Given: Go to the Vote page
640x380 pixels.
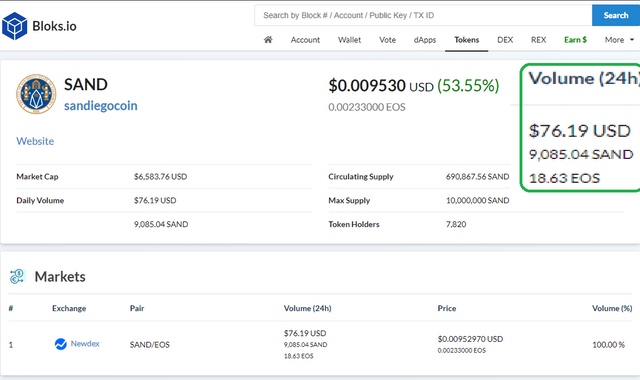Looking at the screenshot, I should 387,40.
